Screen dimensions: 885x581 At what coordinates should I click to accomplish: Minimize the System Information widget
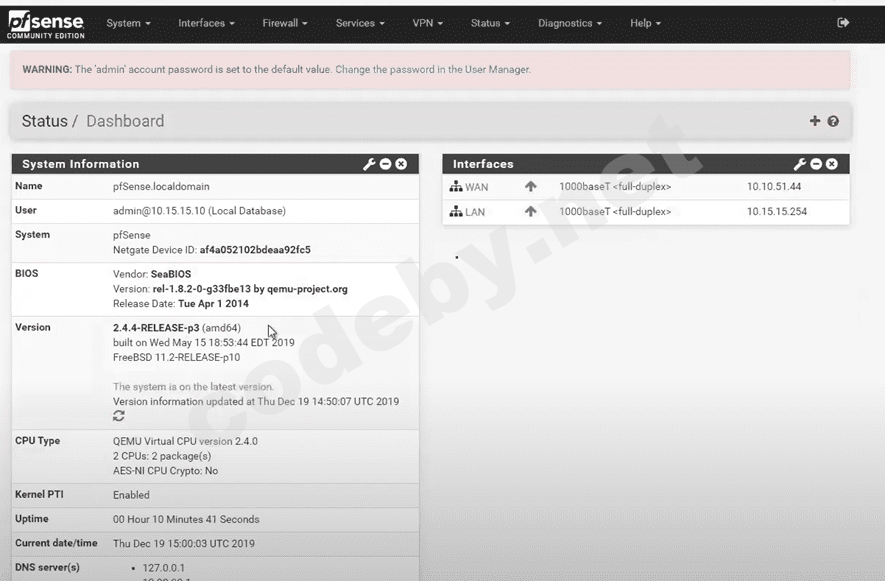tap(385, 164)
